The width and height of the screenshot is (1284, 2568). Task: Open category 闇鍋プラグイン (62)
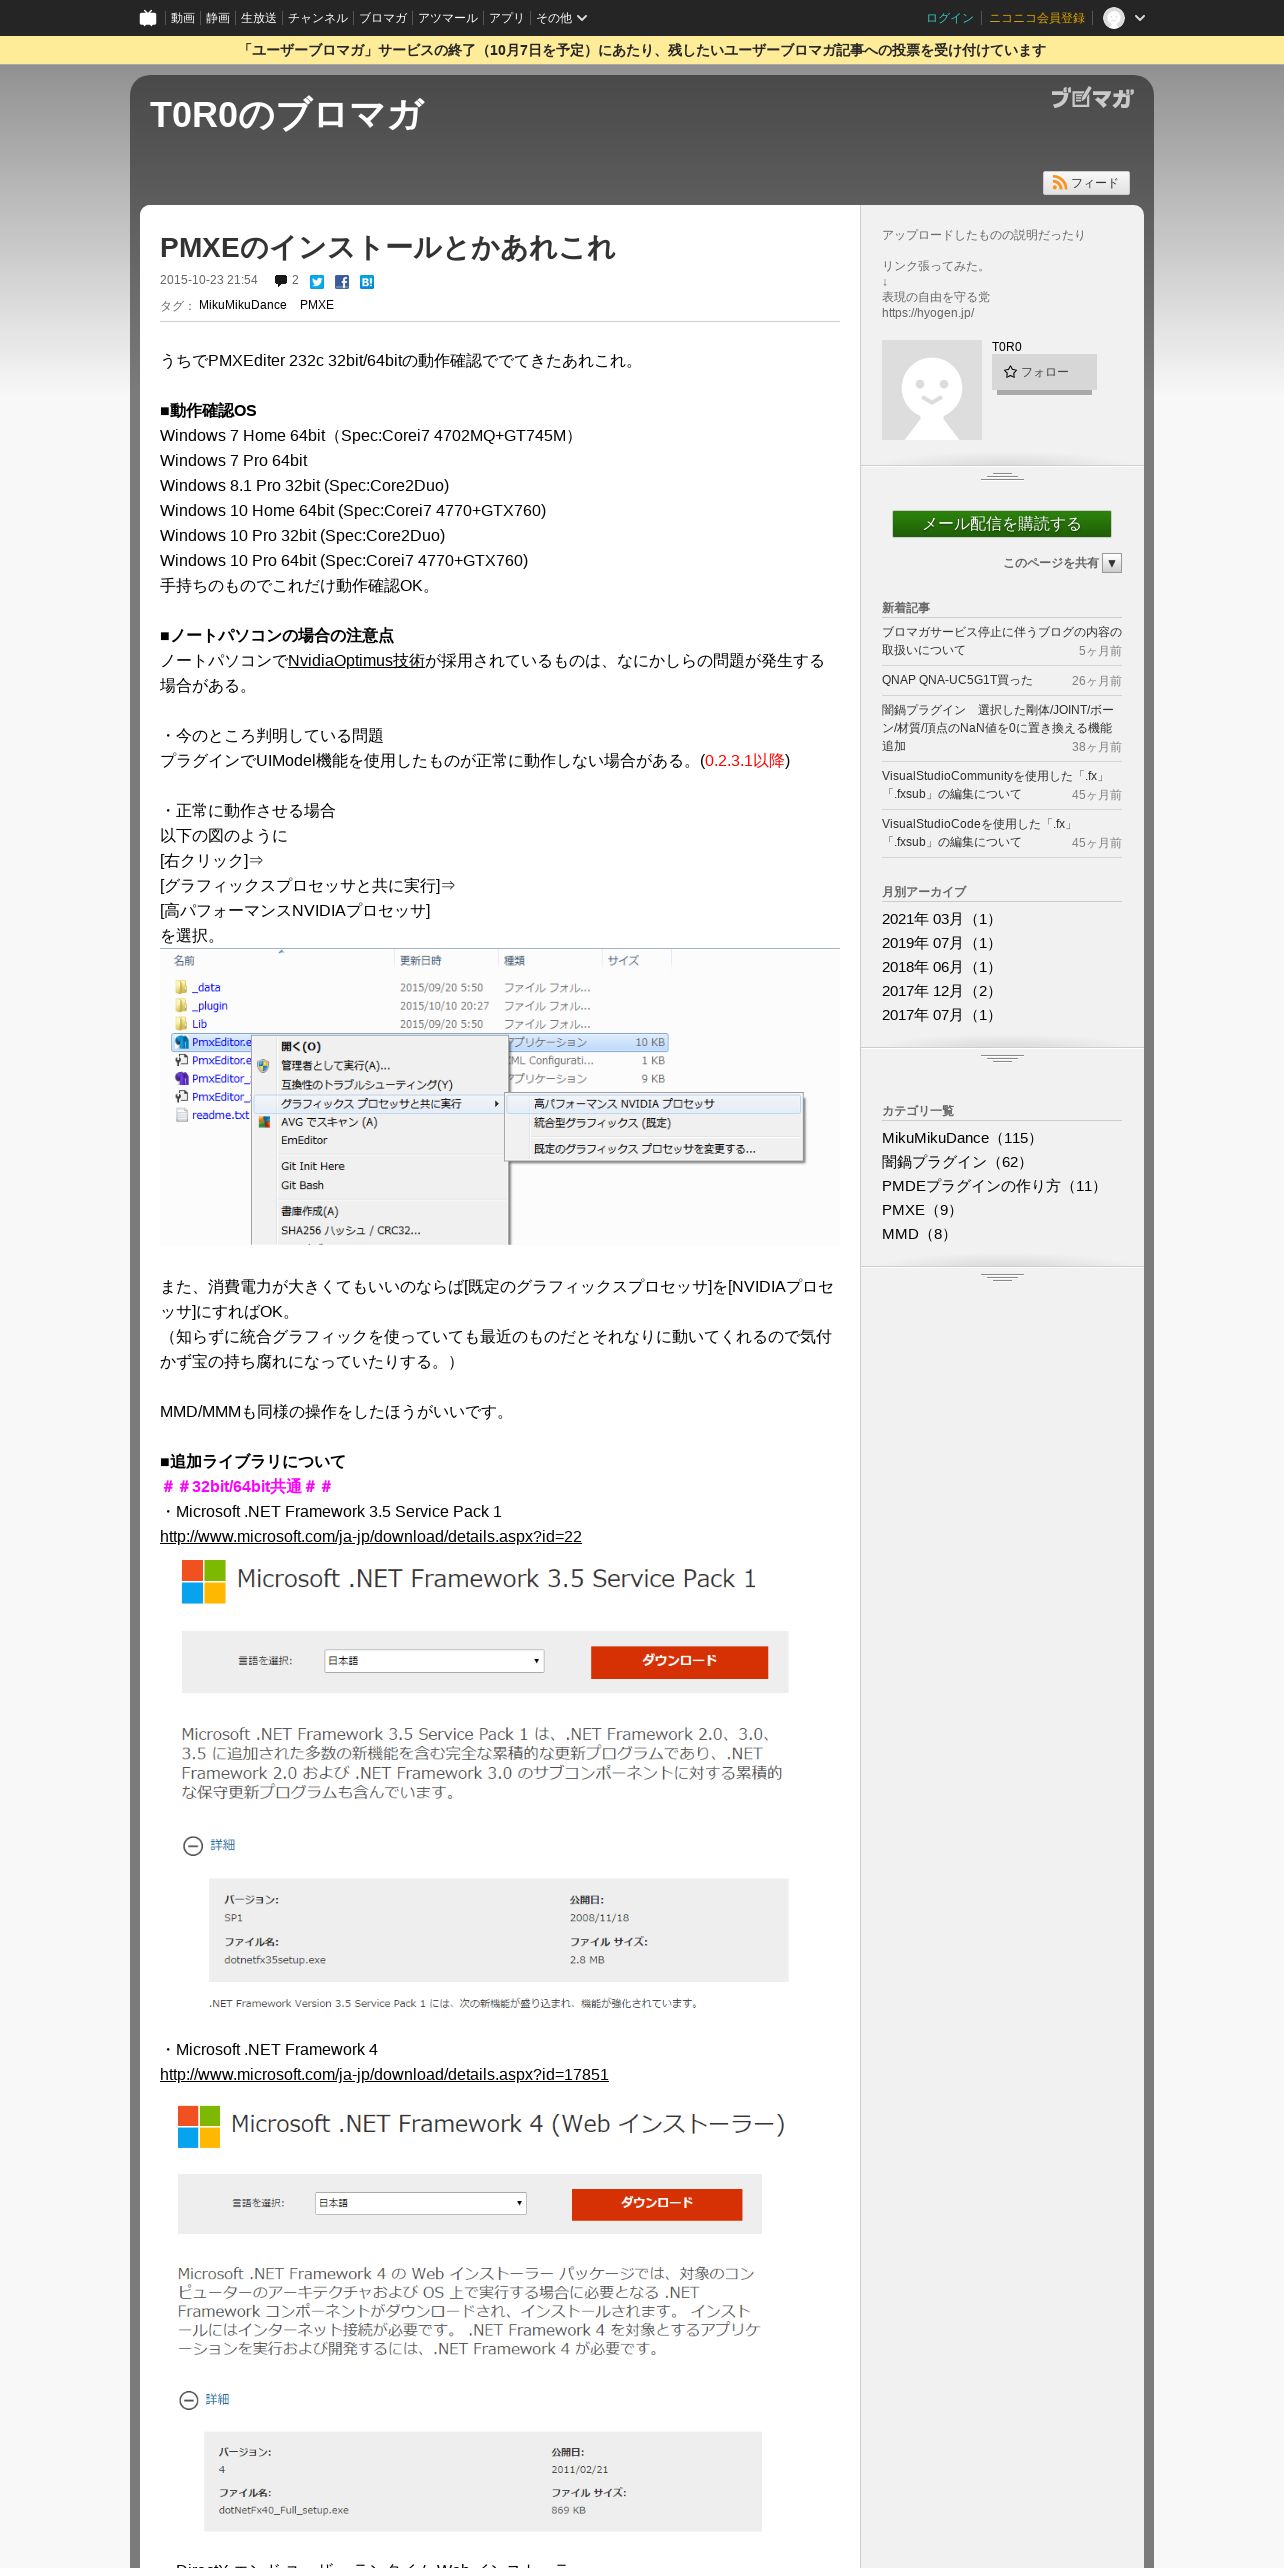tap(954, 1162)
